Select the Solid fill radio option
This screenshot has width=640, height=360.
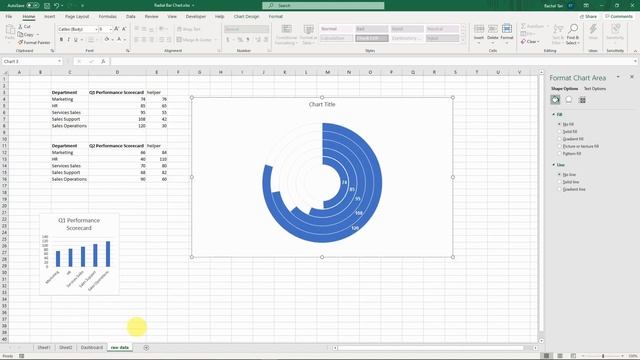560,131
